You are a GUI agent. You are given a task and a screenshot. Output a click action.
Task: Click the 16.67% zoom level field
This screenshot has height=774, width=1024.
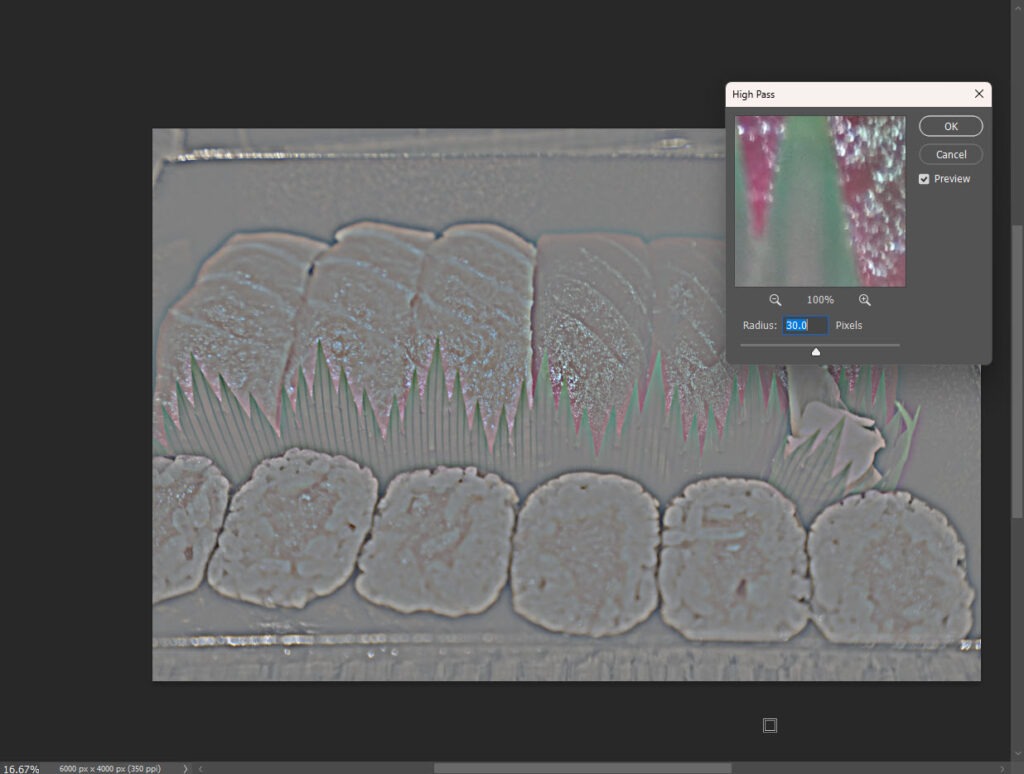21,768
